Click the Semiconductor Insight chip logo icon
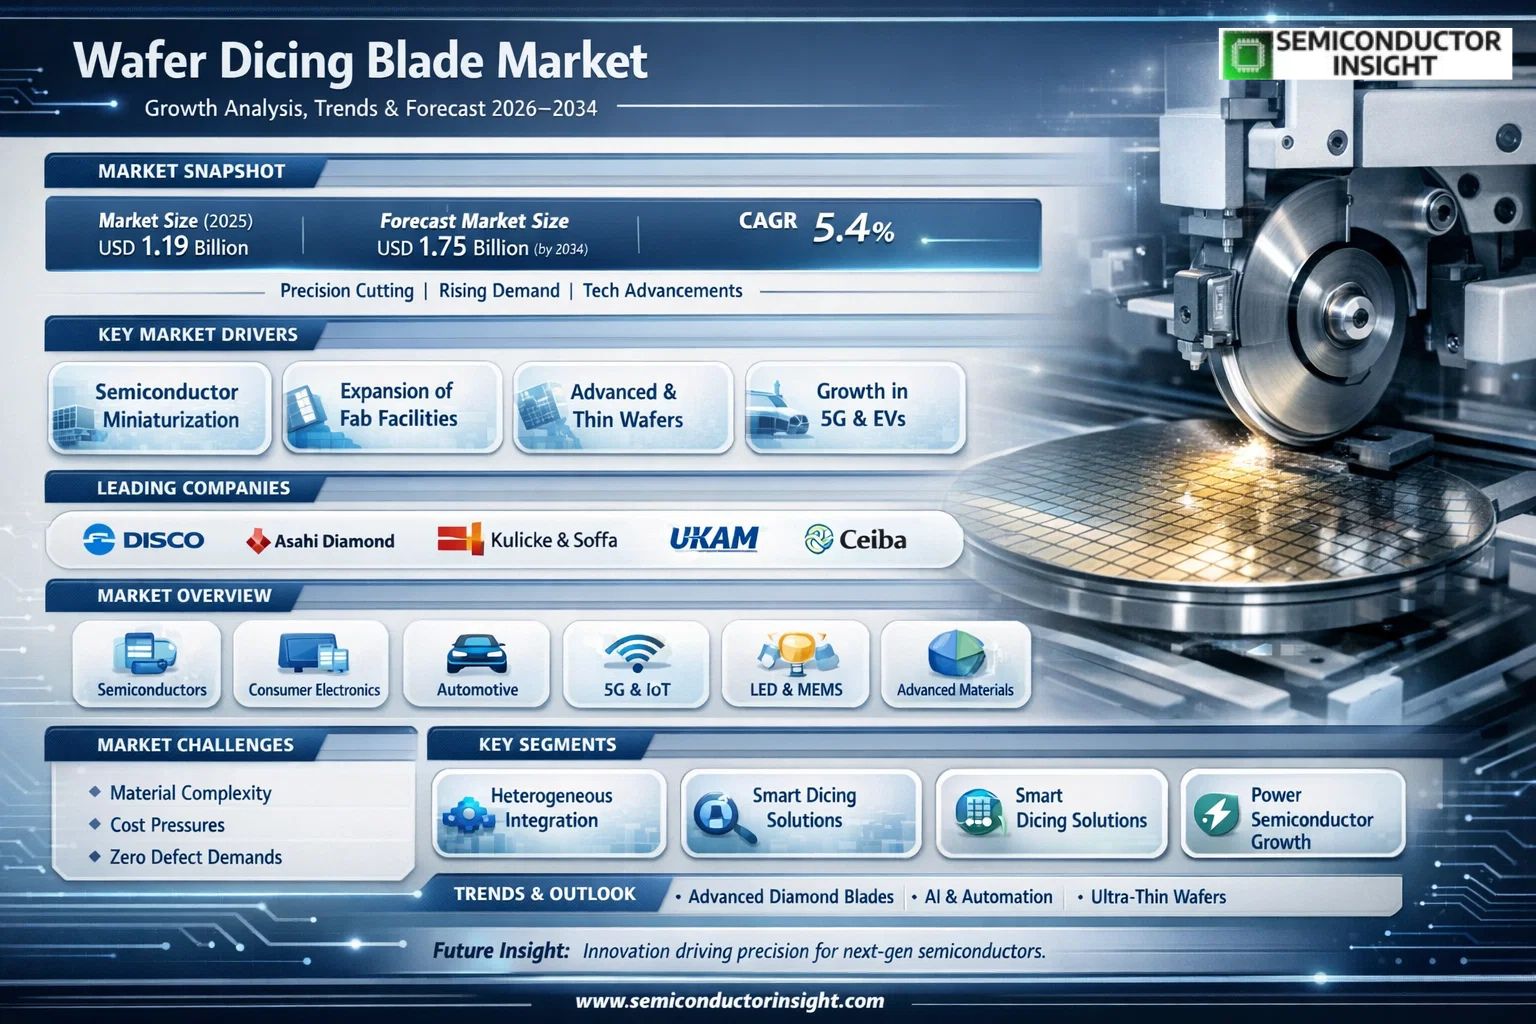The image size is (1536, 1024). coord(1247,54)
